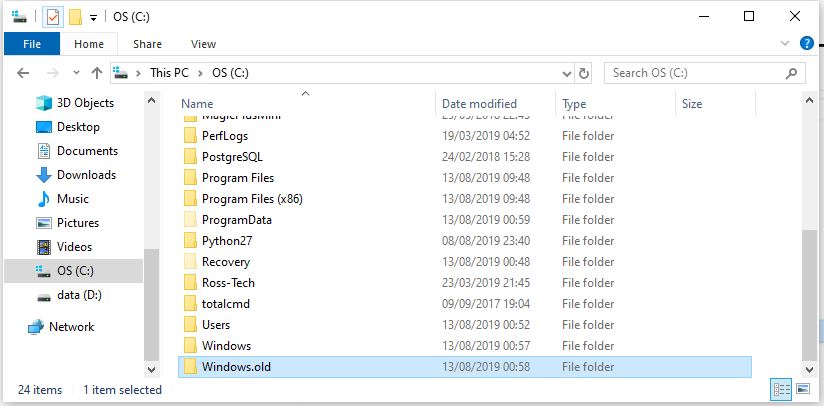Image resolution: width=824 pixels, height=406 pixels.
Task: Expand the chevron after This PC breadcrumb
Action: click(200, 73)
